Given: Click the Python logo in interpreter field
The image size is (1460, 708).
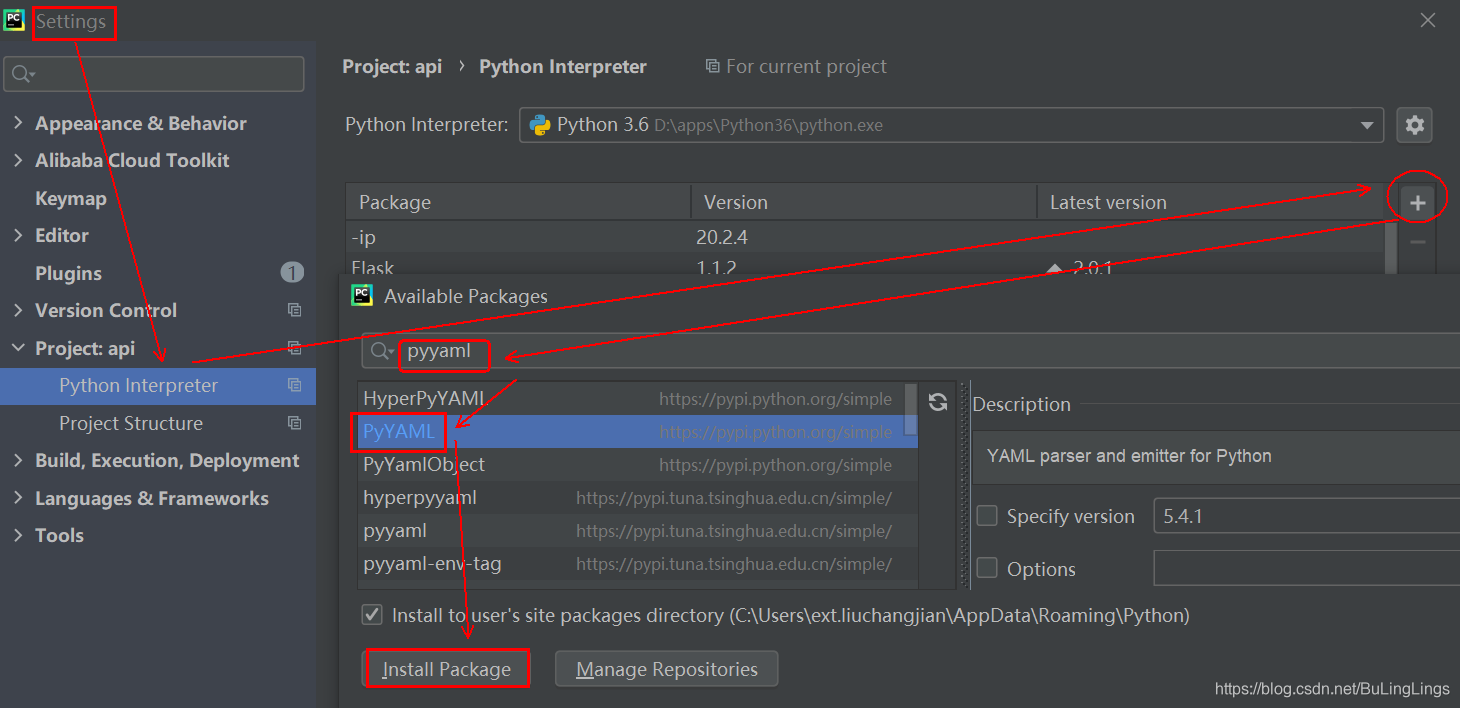Looking at the screenshot, I should click(x=540, y=125).
